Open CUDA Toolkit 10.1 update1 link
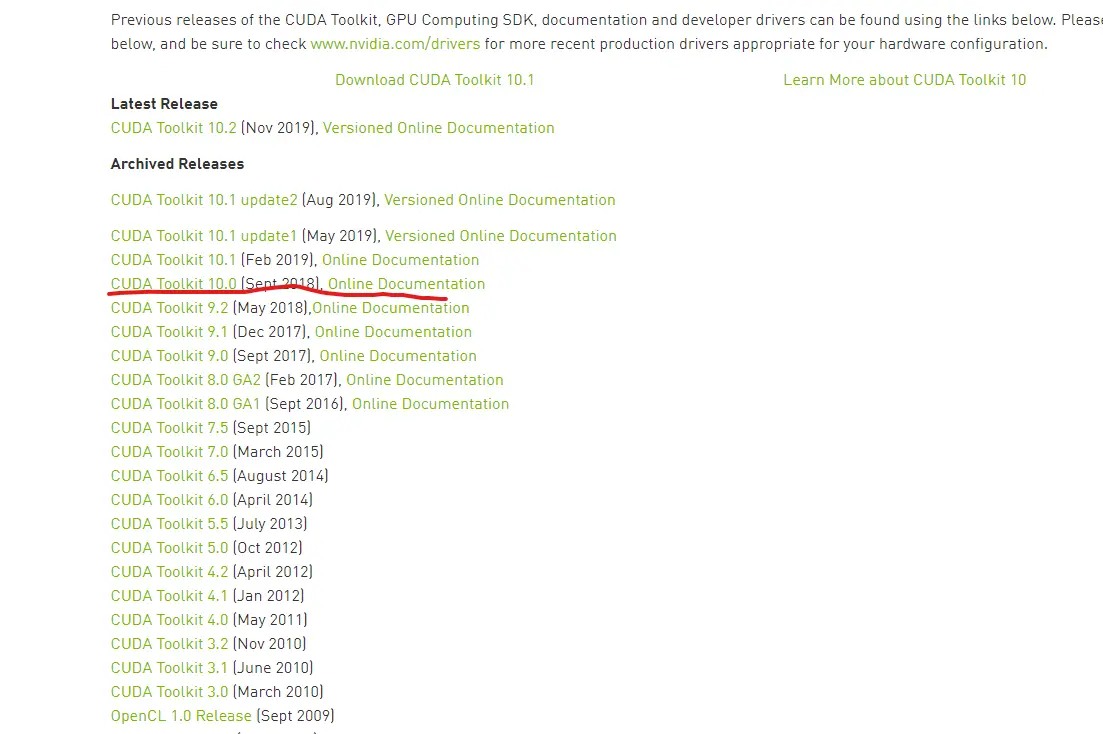 click(x=204, y=236)
